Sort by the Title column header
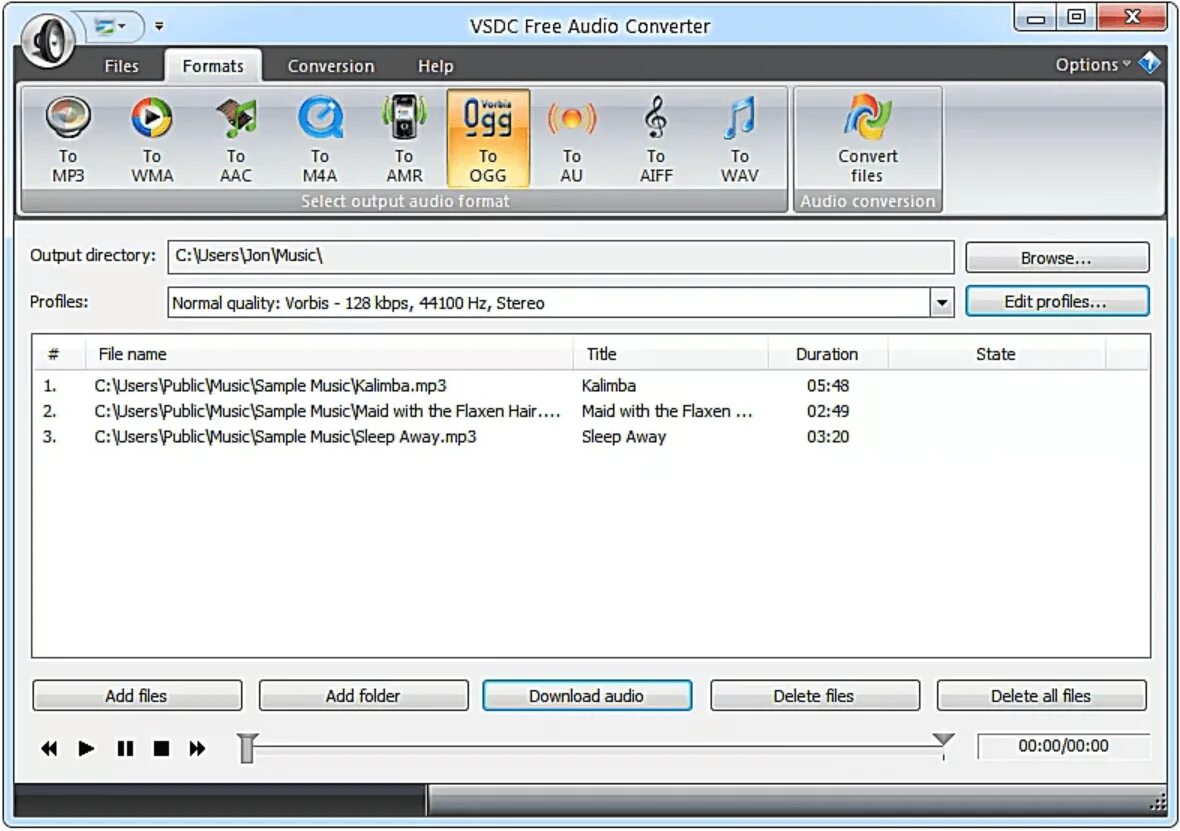 click(671, 354)
